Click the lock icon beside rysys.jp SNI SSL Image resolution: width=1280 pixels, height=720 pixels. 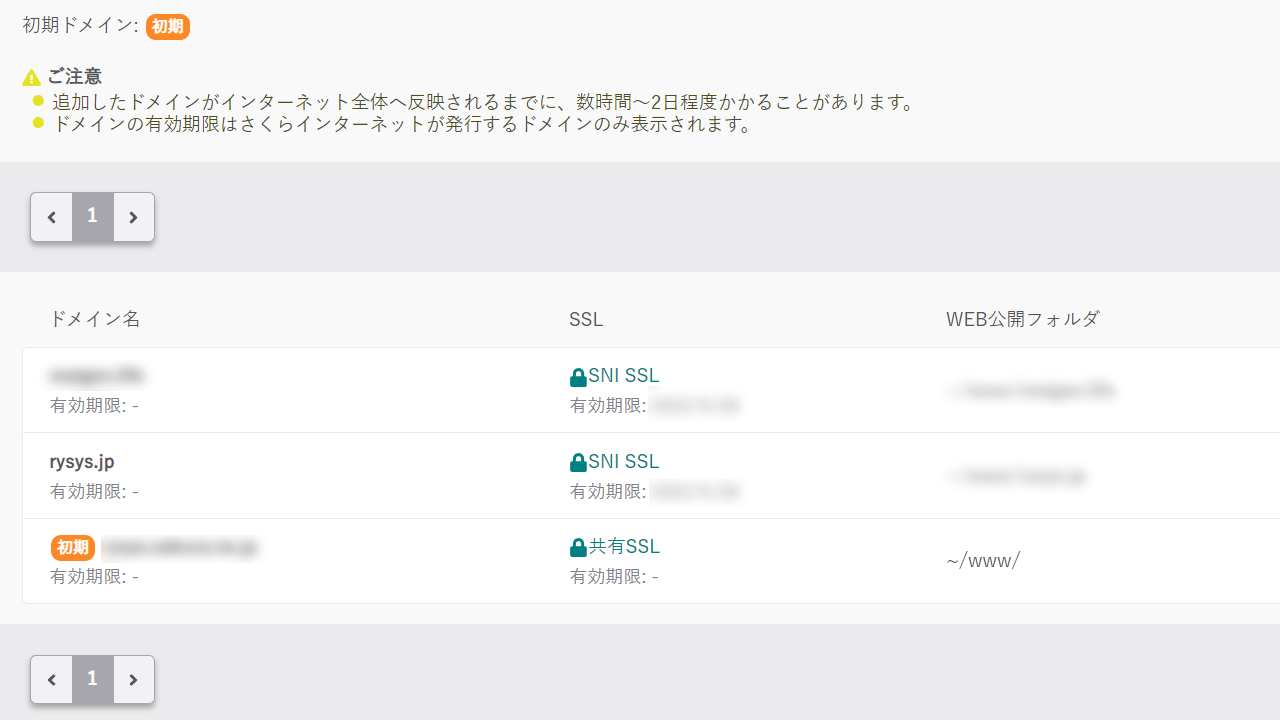pyautogui.click(x=578, y=463)
